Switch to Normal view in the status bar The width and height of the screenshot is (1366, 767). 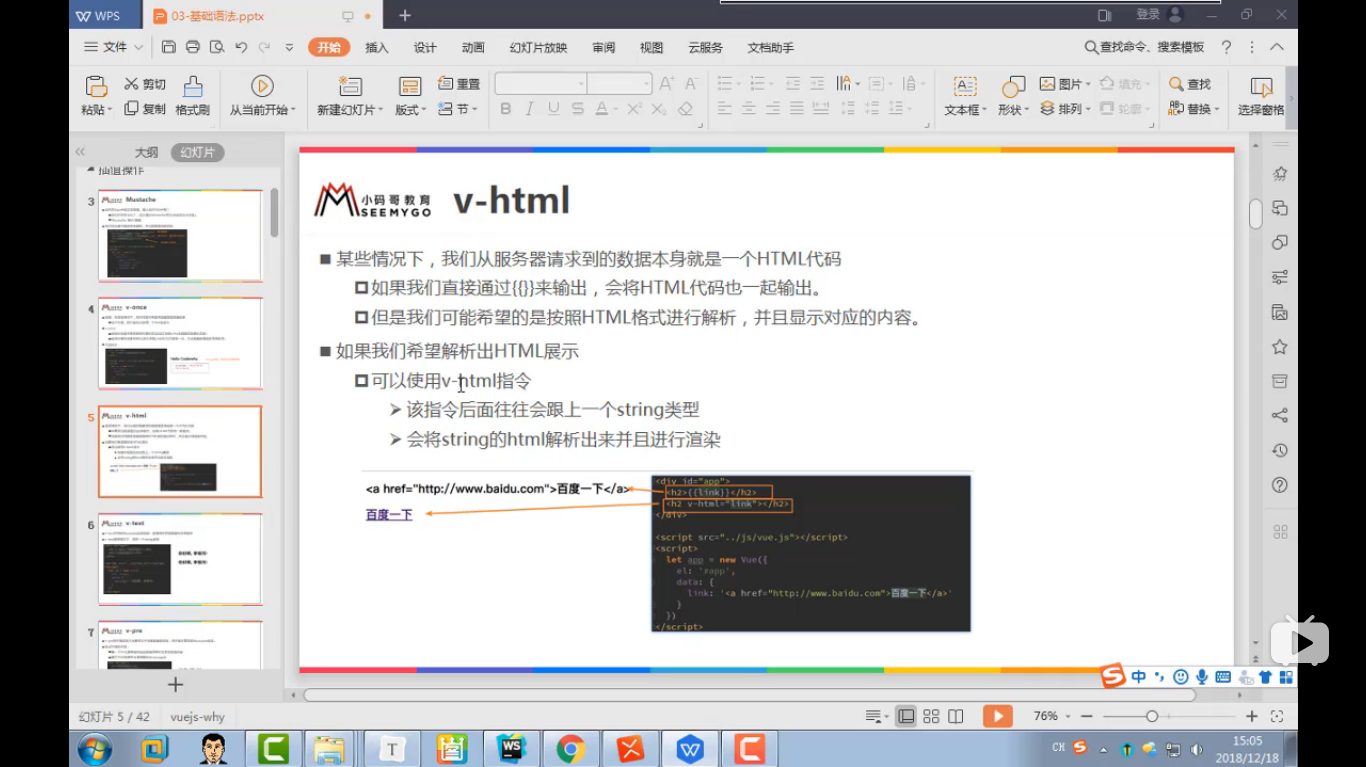(x=906, y=716)
